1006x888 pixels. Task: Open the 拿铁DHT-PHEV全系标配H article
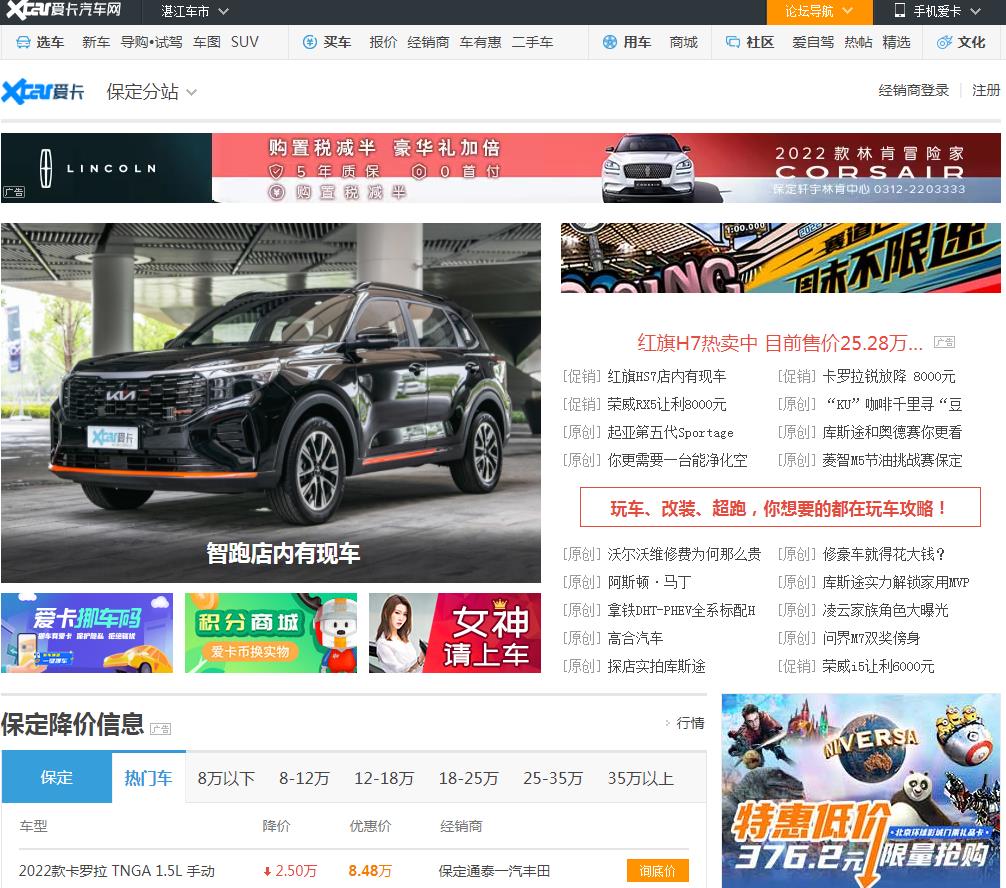point(681,610)
